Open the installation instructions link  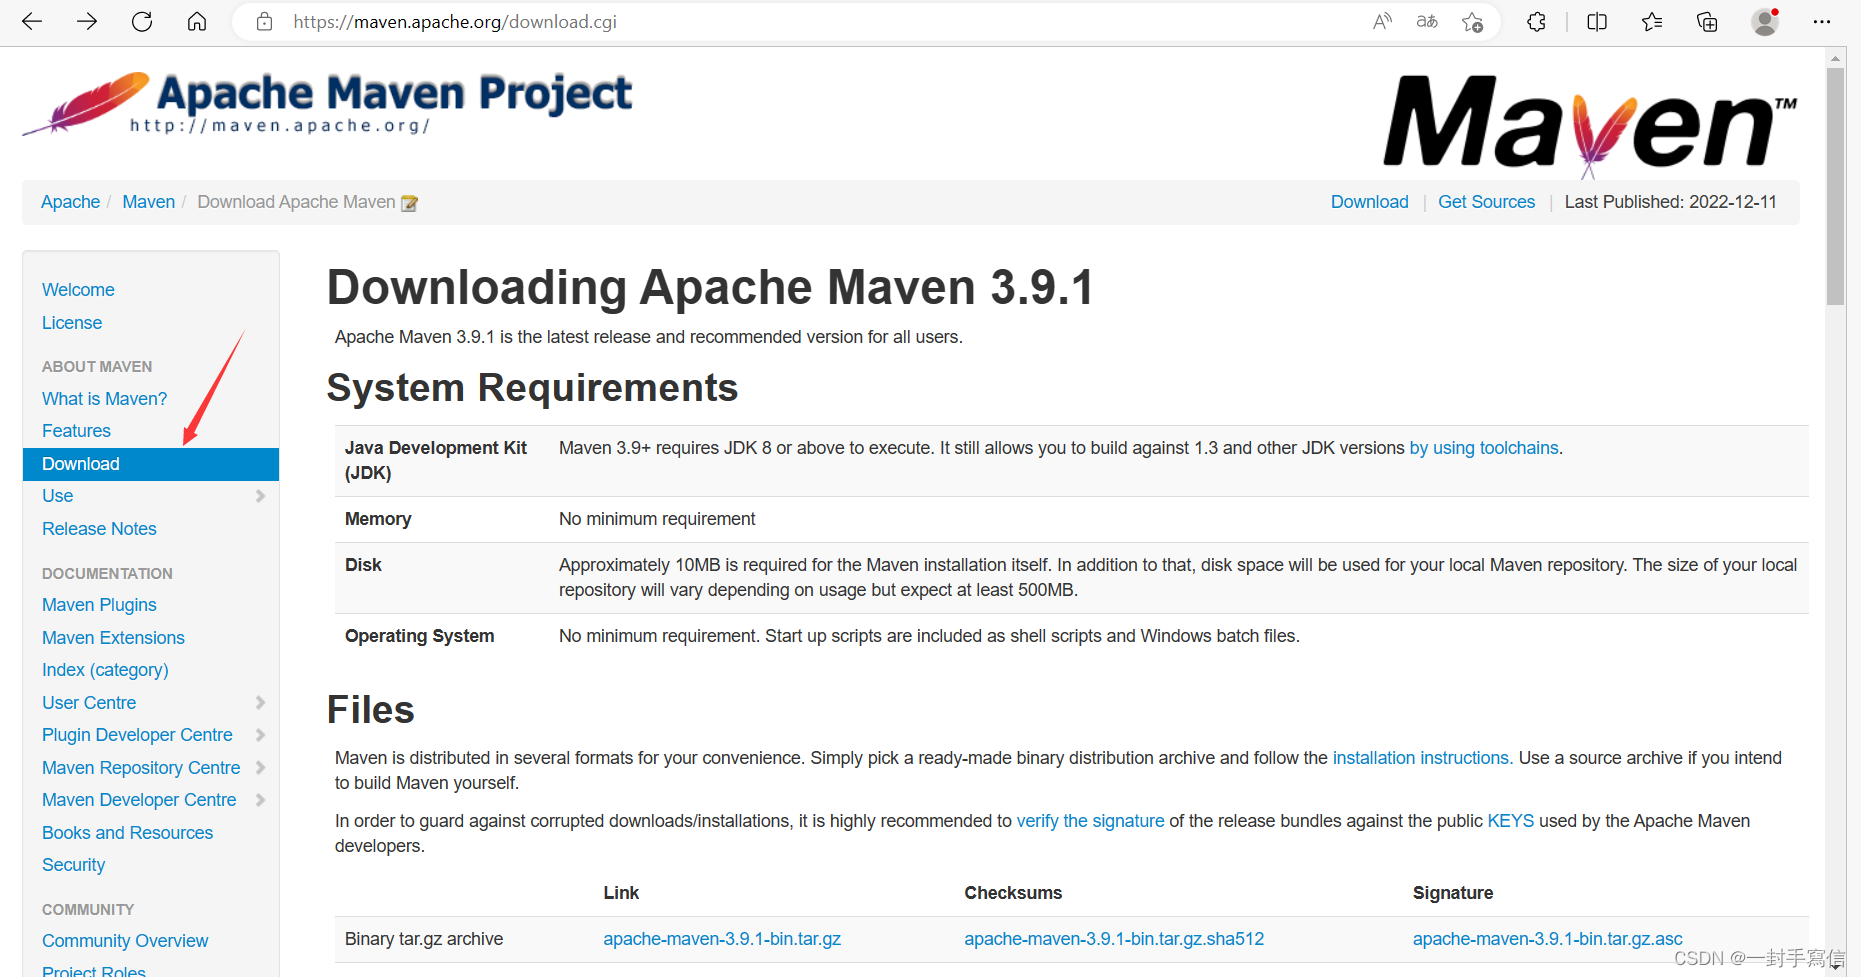pyautogui.click(x=1421, y=758)
